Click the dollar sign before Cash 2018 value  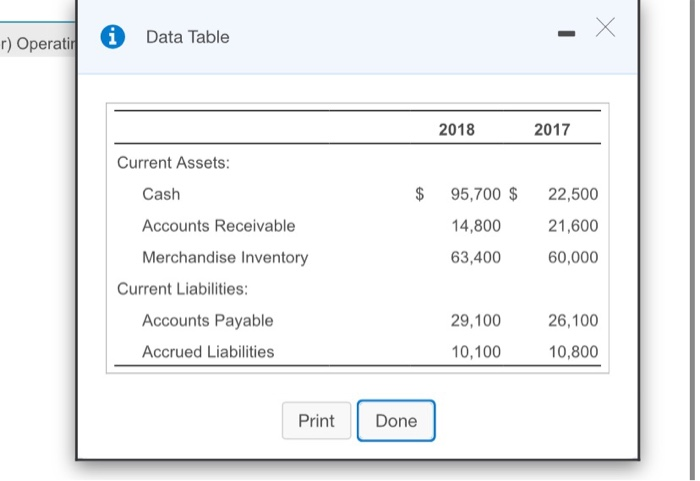tap(420, 194)
